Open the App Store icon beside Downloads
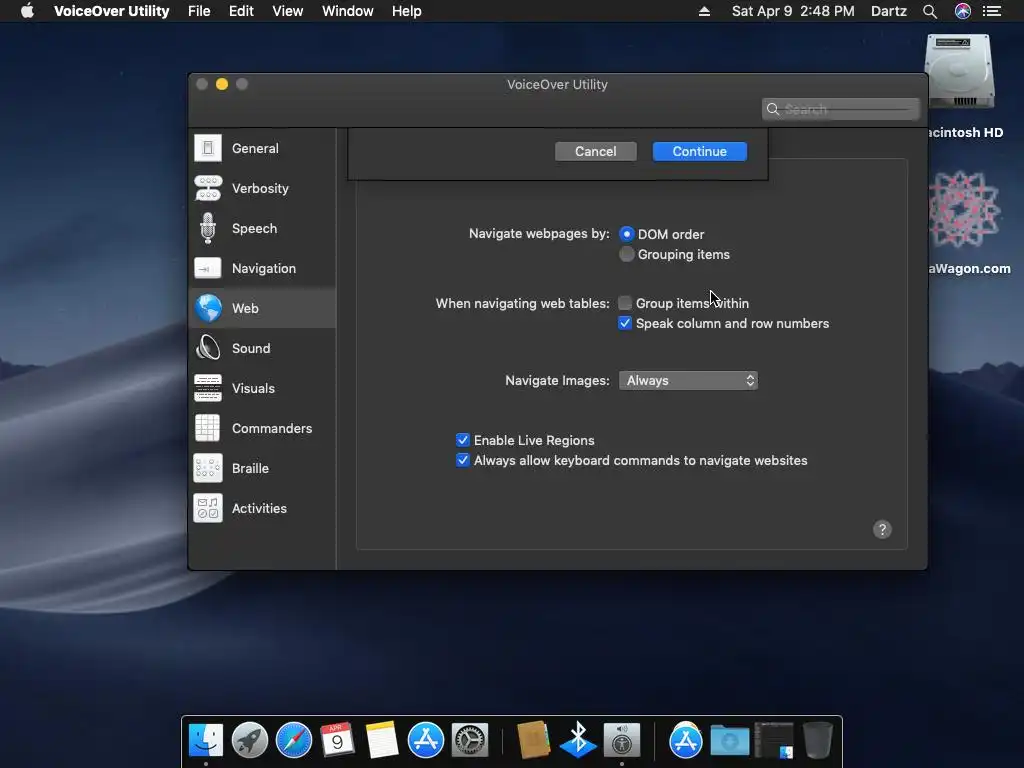 tap(685, 741)
